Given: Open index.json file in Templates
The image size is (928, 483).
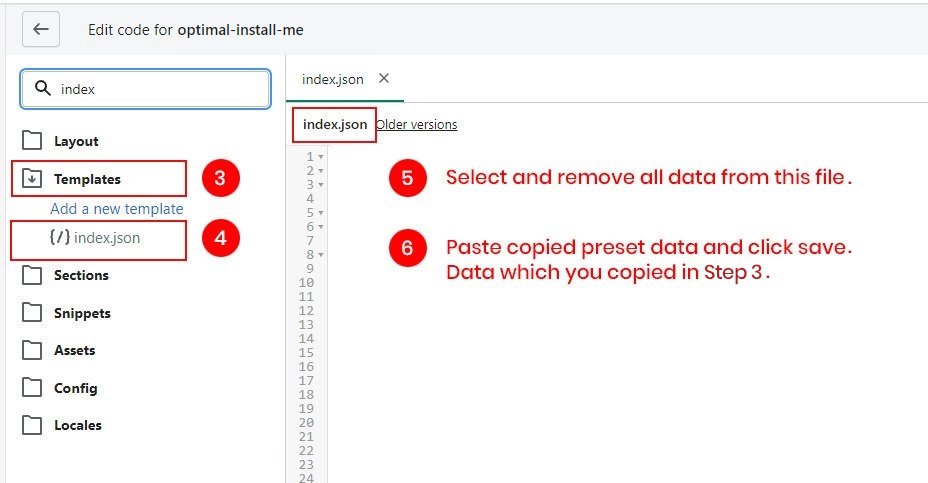Looking at the screenshot, I should click(106, 238).
